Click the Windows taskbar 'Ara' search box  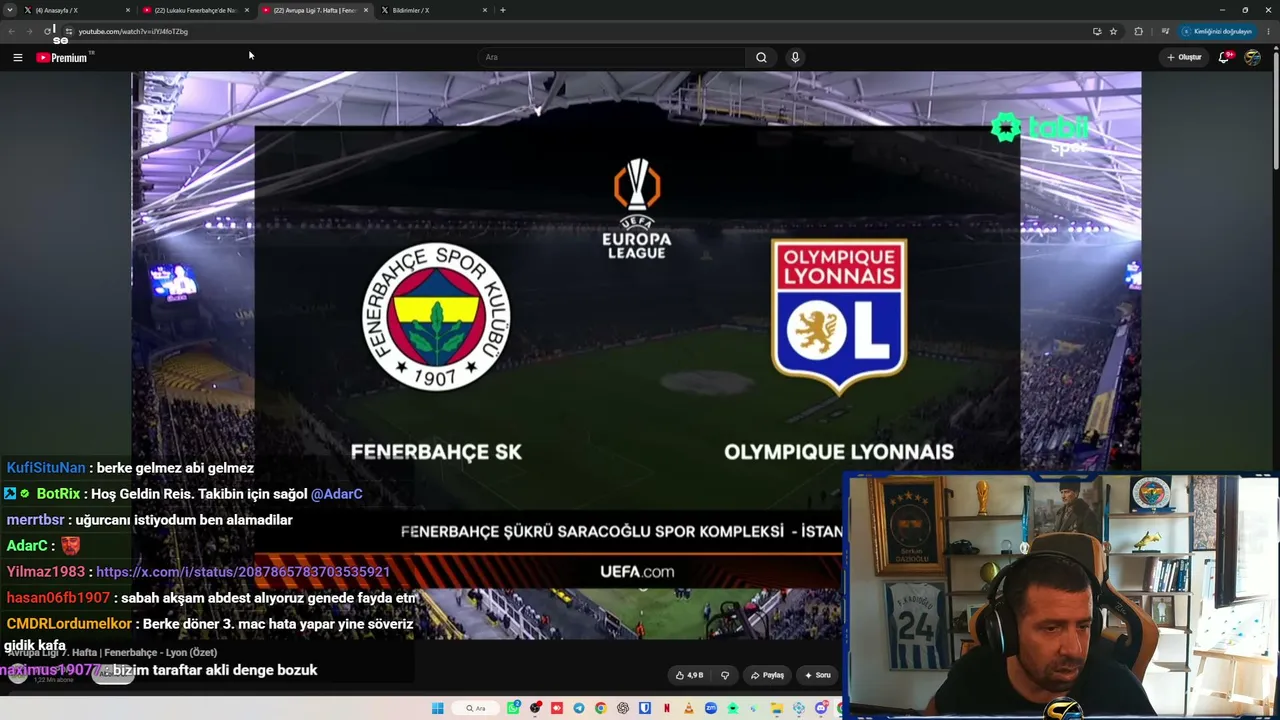475,708
